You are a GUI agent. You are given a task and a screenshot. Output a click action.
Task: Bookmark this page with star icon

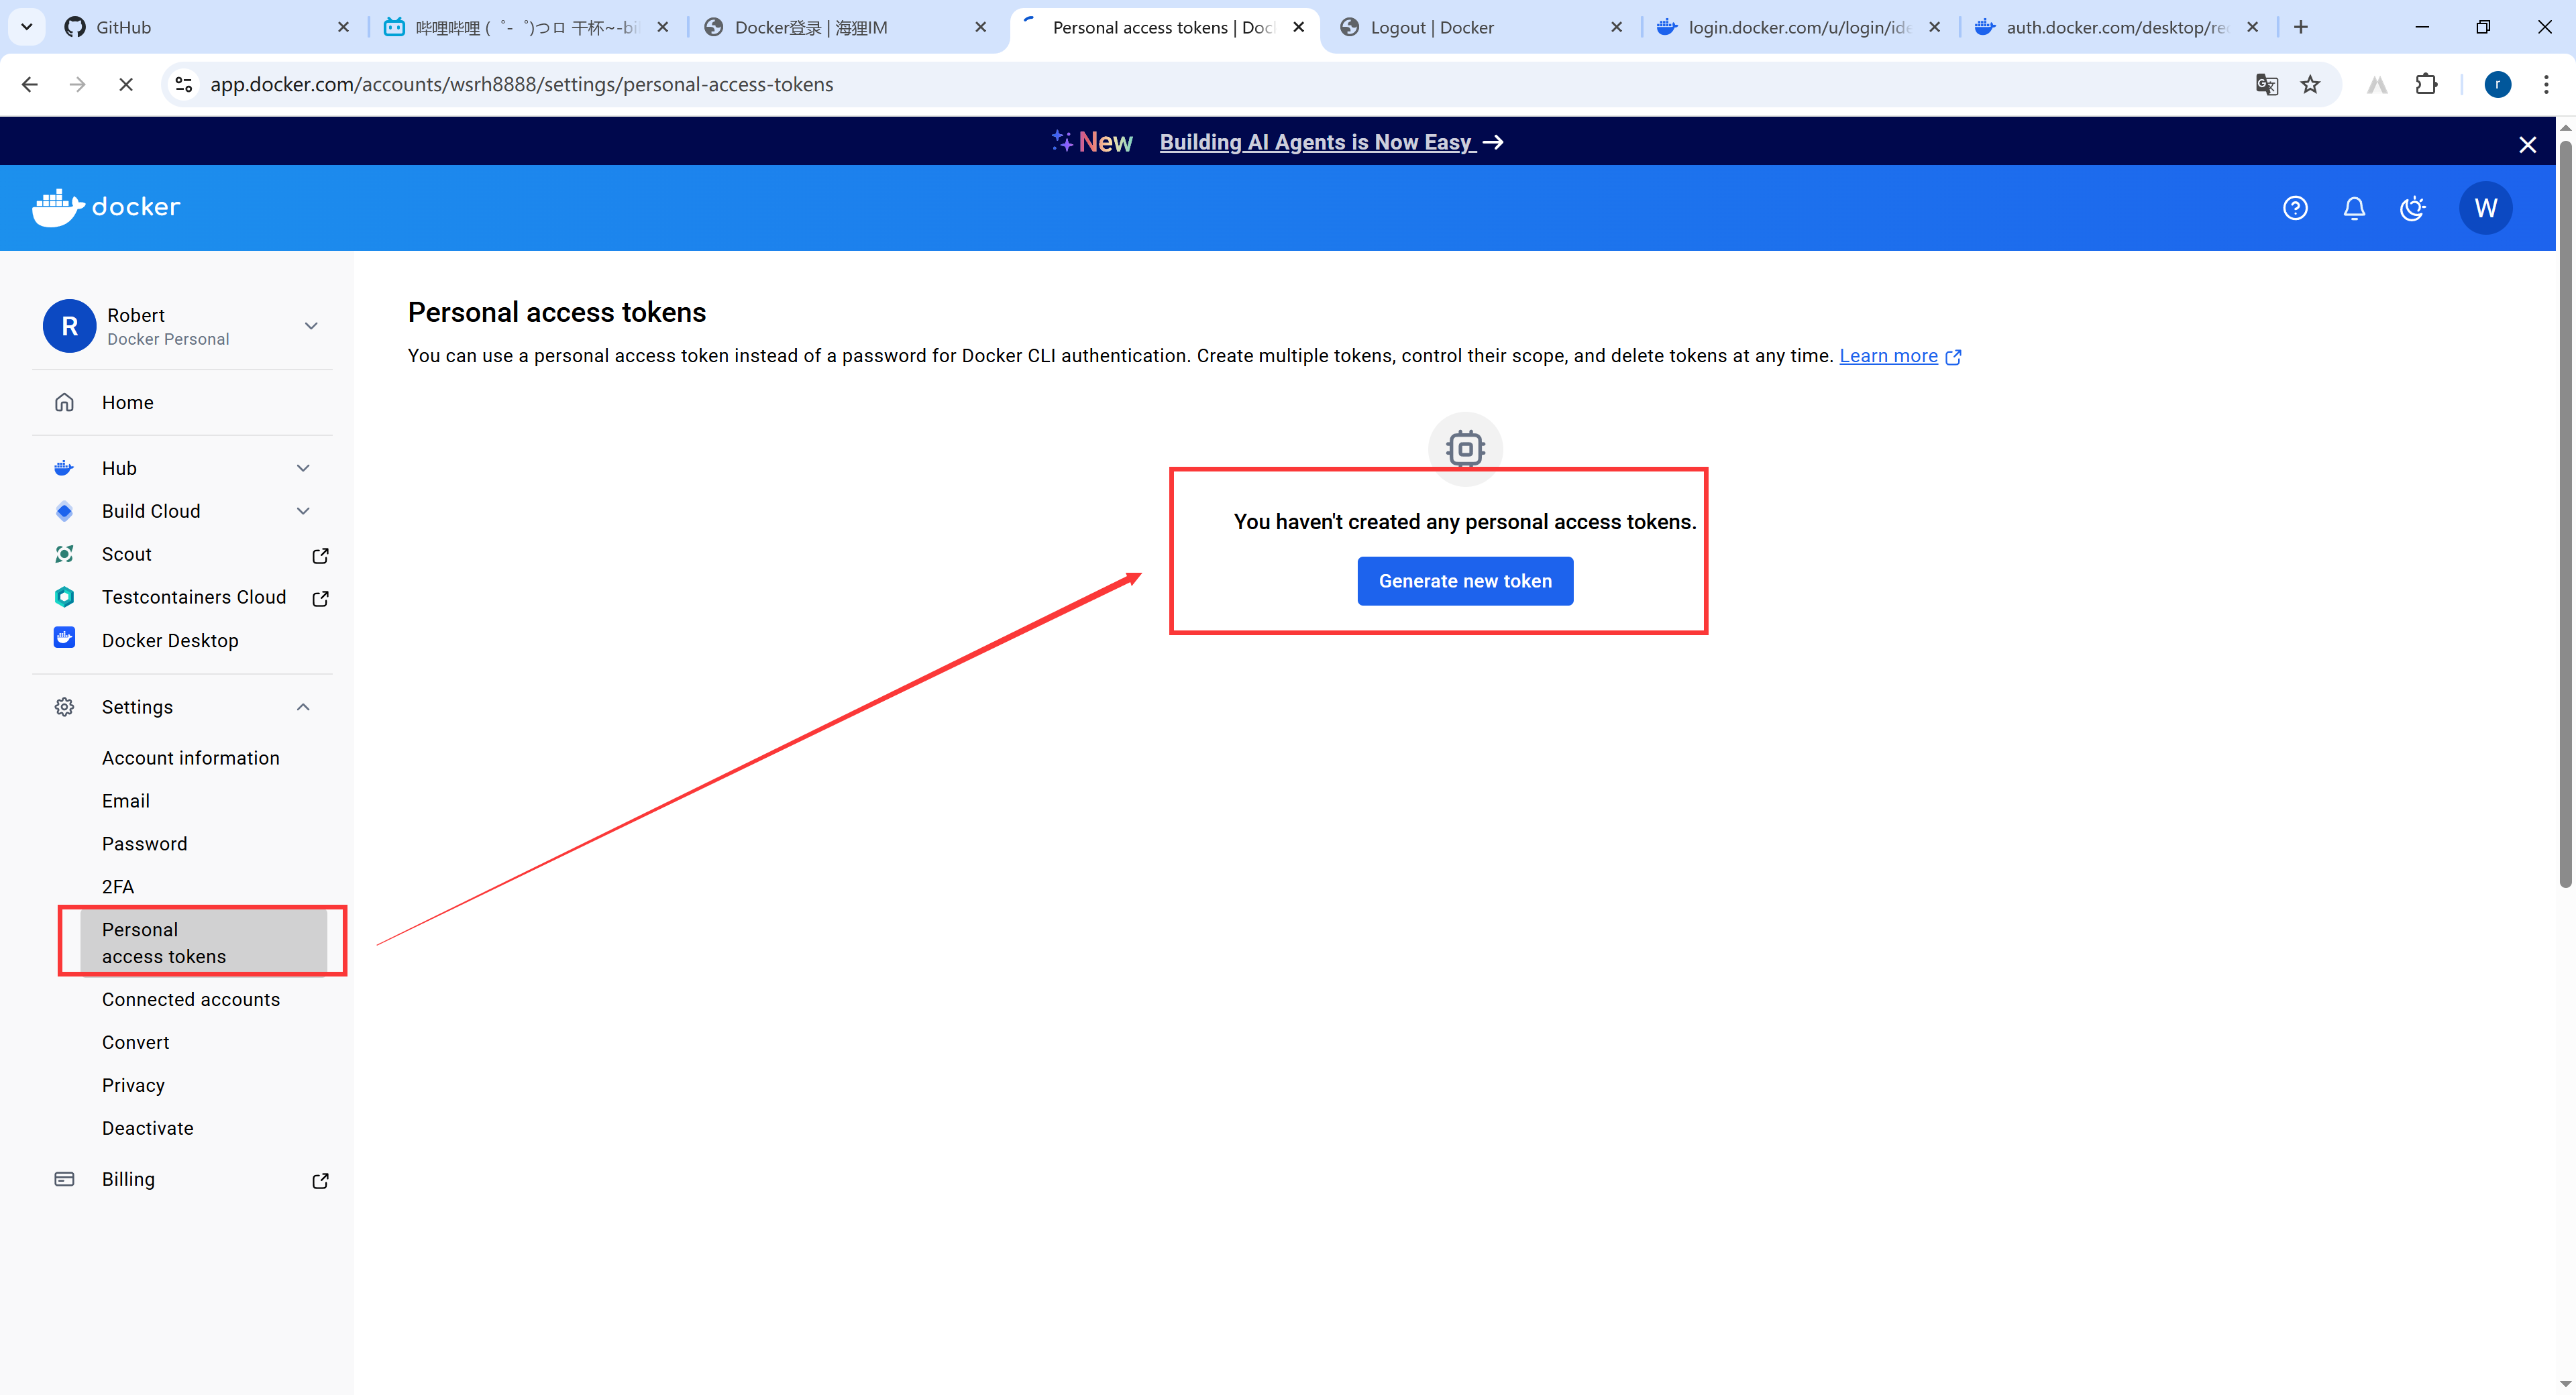(2310, 85)
